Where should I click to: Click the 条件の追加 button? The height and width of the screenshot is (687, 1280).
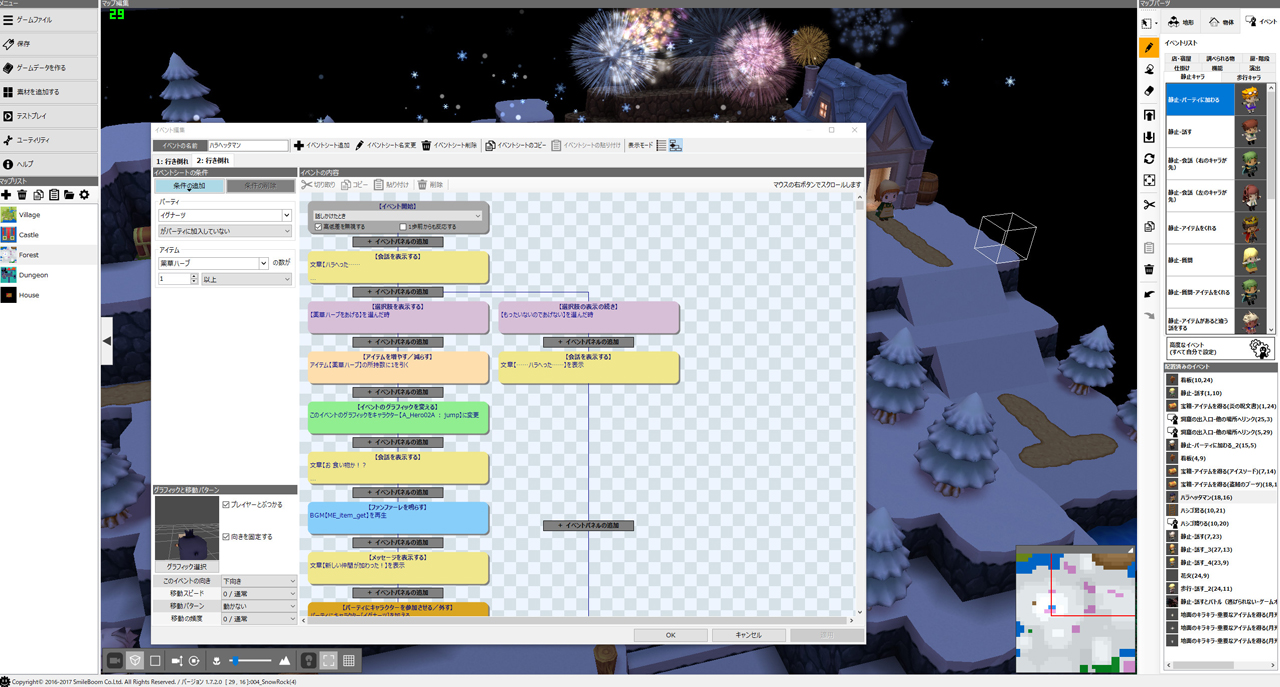pos(189,186)
